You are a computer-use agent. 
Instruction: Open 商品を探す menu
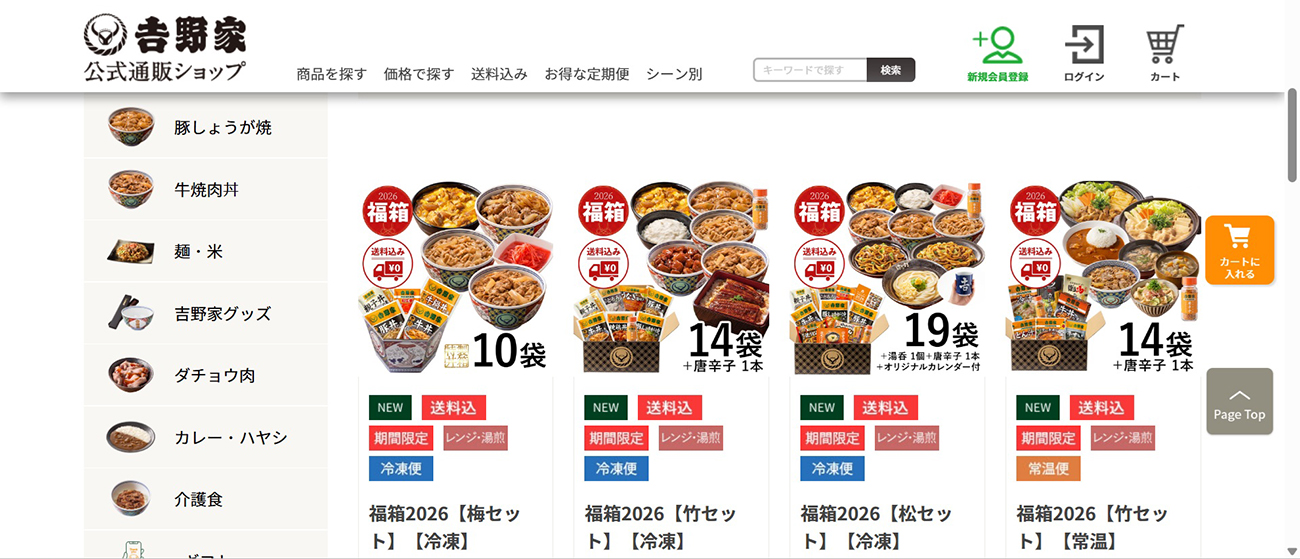332,74
